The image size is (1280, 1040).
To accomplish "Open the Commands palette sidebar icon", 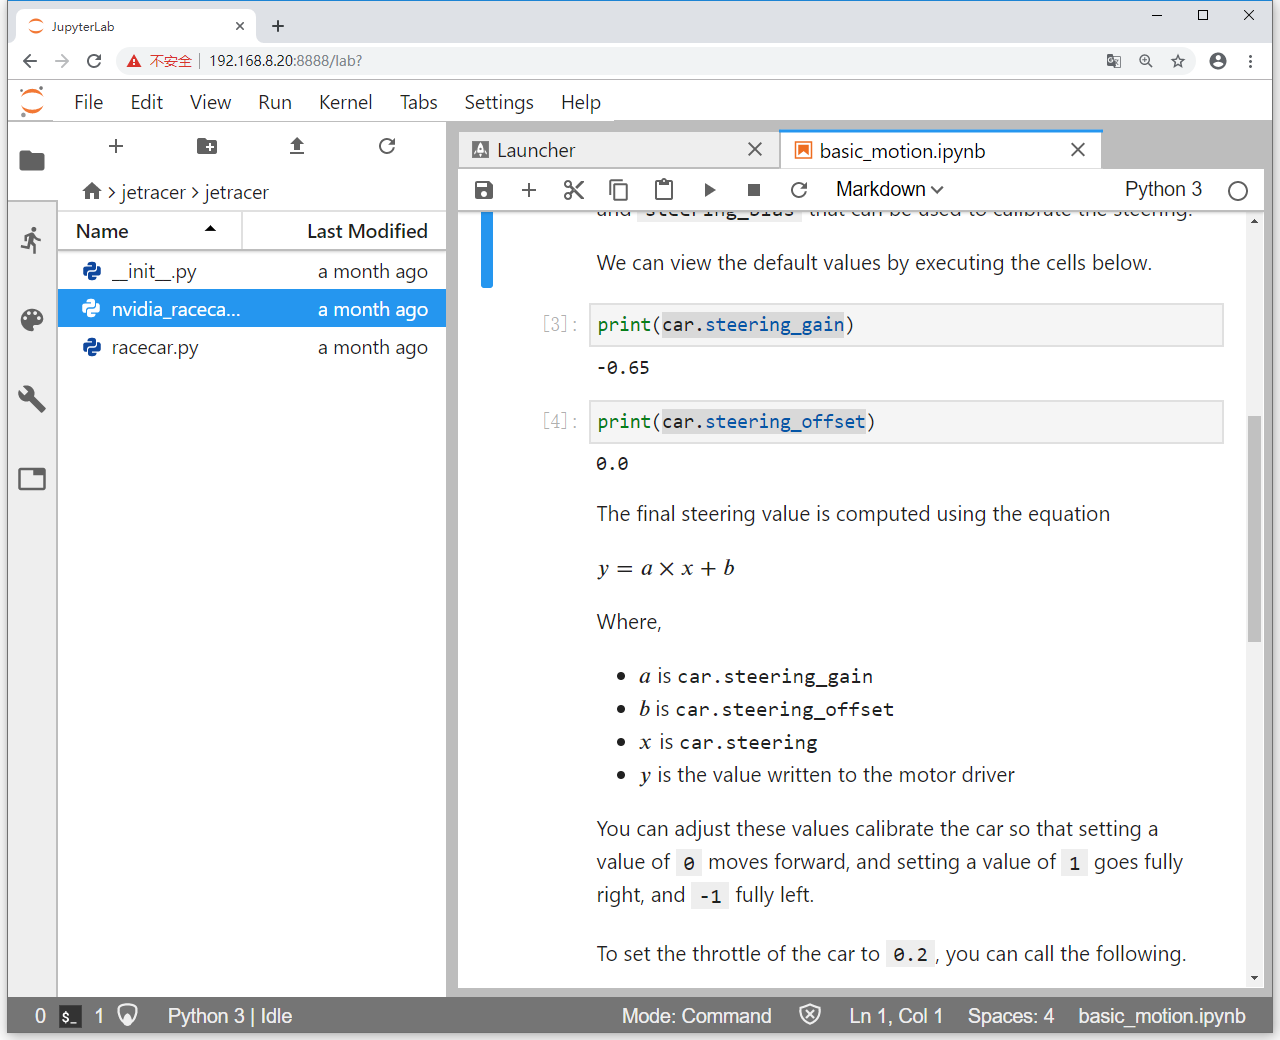I will click(x=32, y=320).
